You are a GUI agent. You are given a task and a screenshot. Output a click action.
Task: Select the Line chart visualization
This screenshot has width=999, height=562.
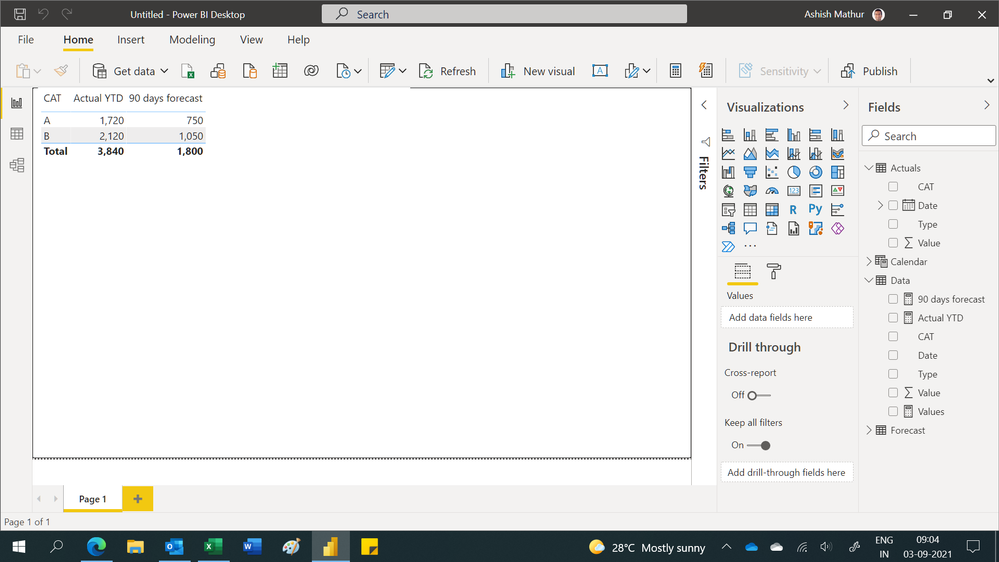click(728, 154)
